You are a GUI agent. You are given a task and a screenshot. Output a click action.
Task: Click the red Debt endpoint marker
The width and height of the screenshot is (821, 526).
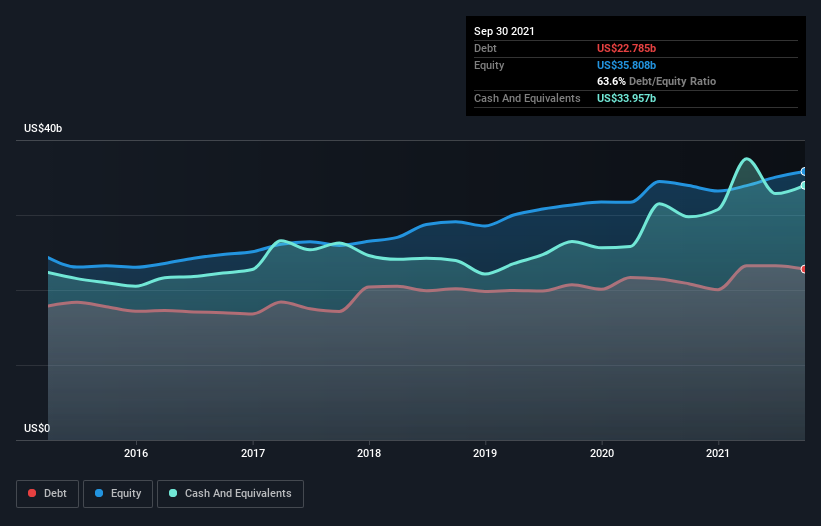click(x=804, y=269)
